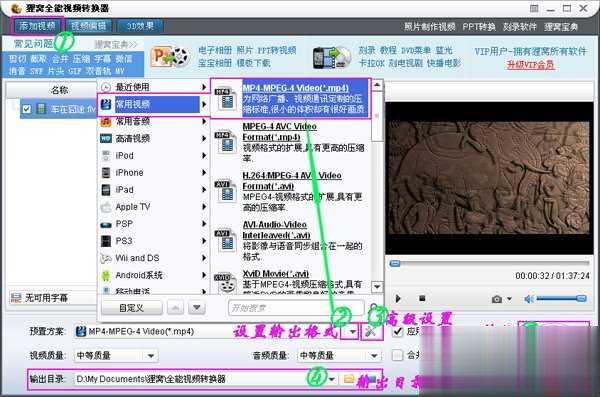Screen dimensions: 600x397
Task: Click the 最近使用 clock icon
Action: (106, 87)
